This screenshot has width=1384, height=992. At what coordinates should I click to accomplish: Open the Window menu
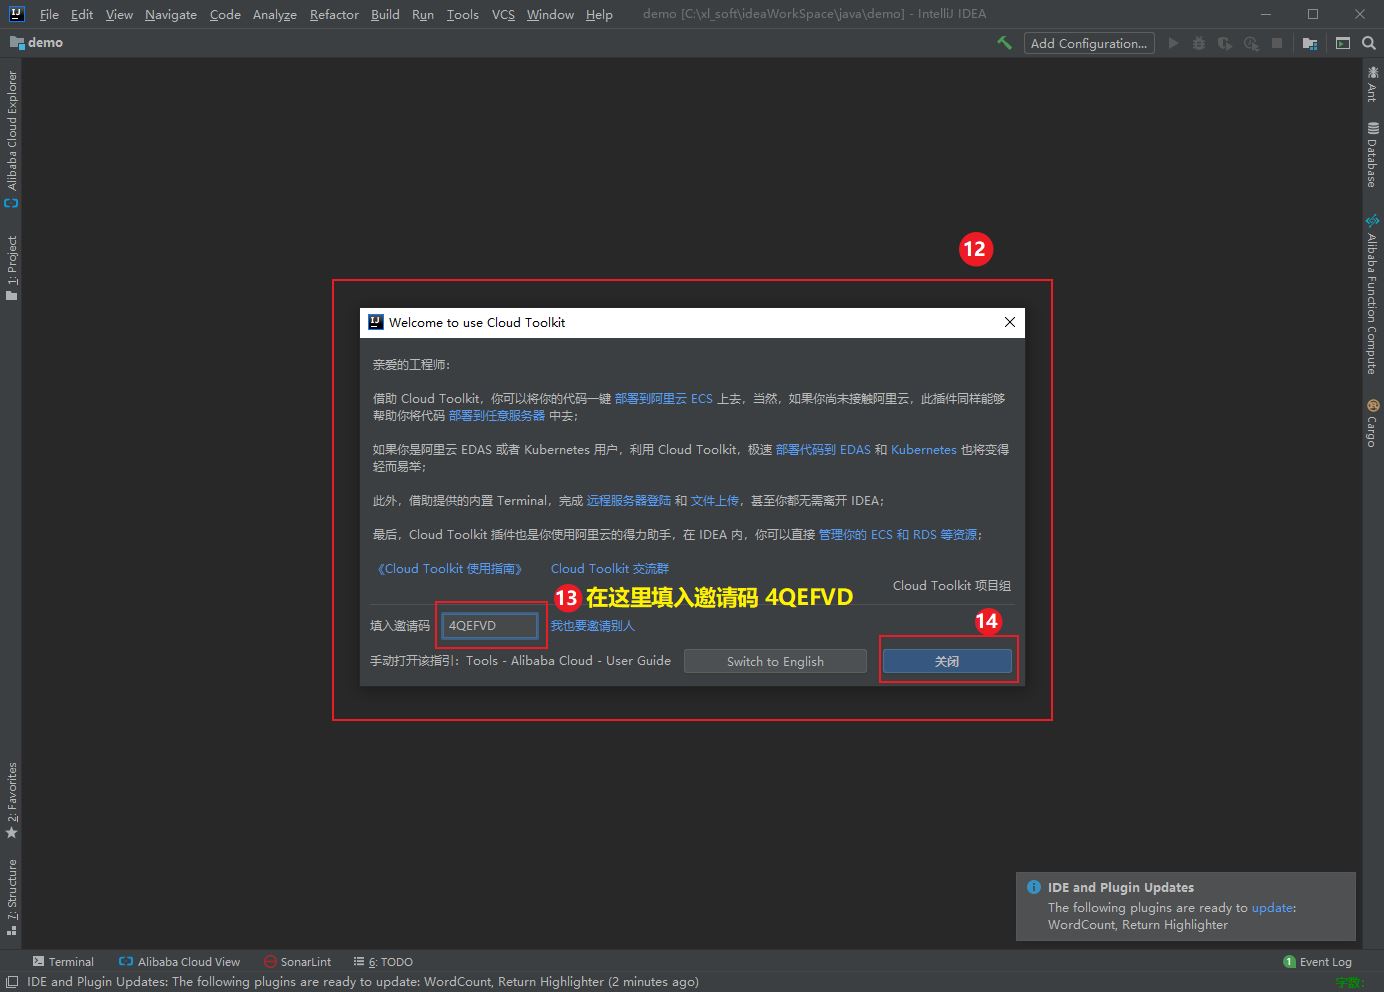point(550,14)
